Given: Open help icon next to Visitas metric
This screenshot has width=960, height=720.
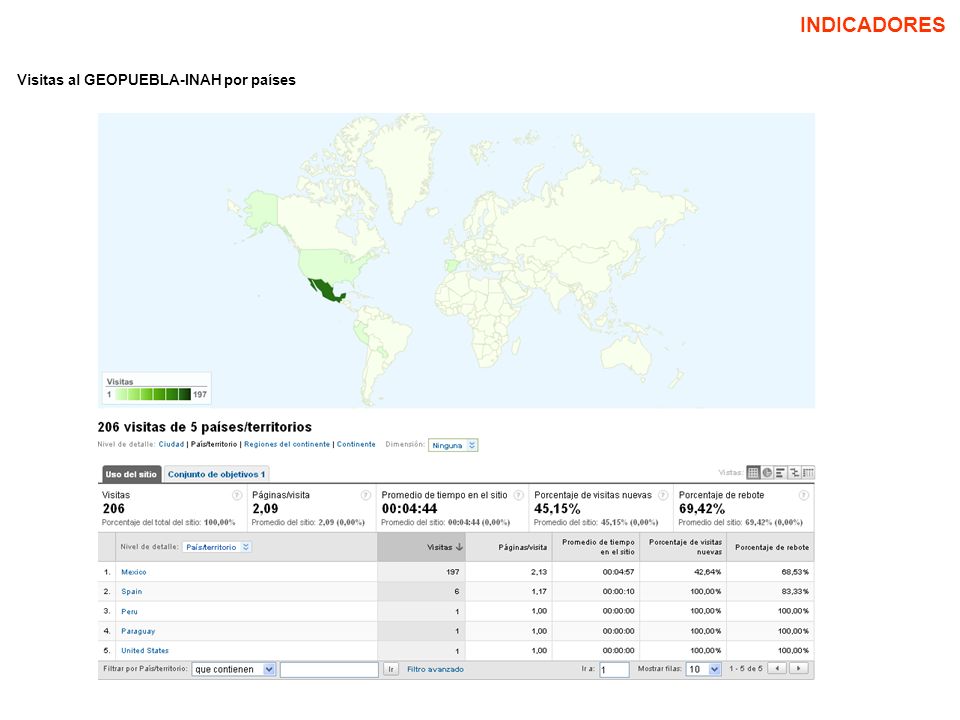Looking at the screenshot, I should click(x=237, y=495).
